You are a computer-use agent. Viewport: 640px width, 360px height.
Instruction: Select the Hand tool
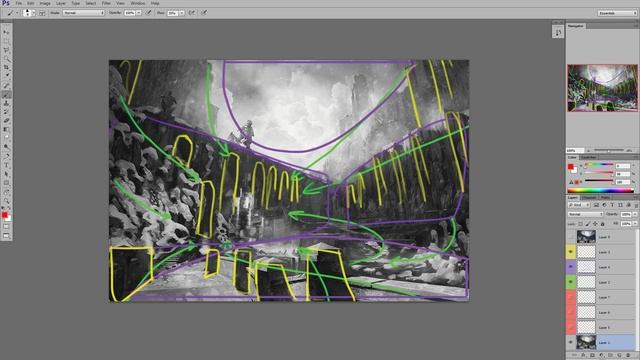(6, 192)
